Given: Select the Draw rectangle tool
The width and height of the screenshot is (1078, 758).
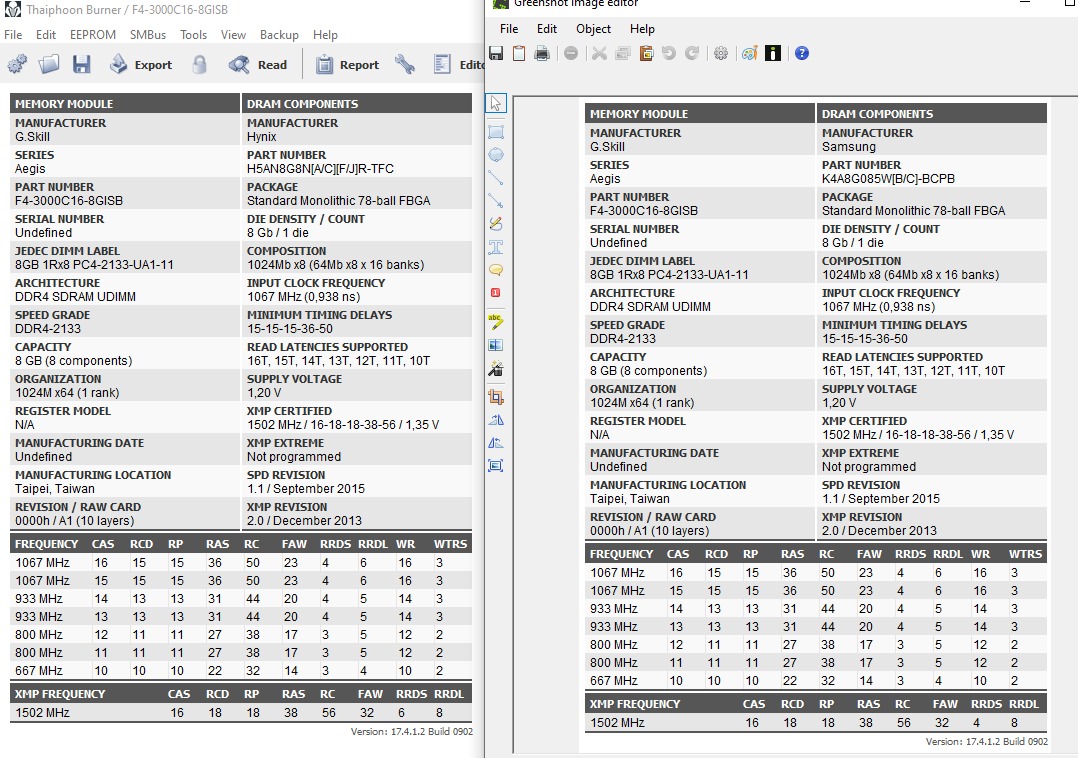Looking at the screenshot, I should tap(496, 131).
